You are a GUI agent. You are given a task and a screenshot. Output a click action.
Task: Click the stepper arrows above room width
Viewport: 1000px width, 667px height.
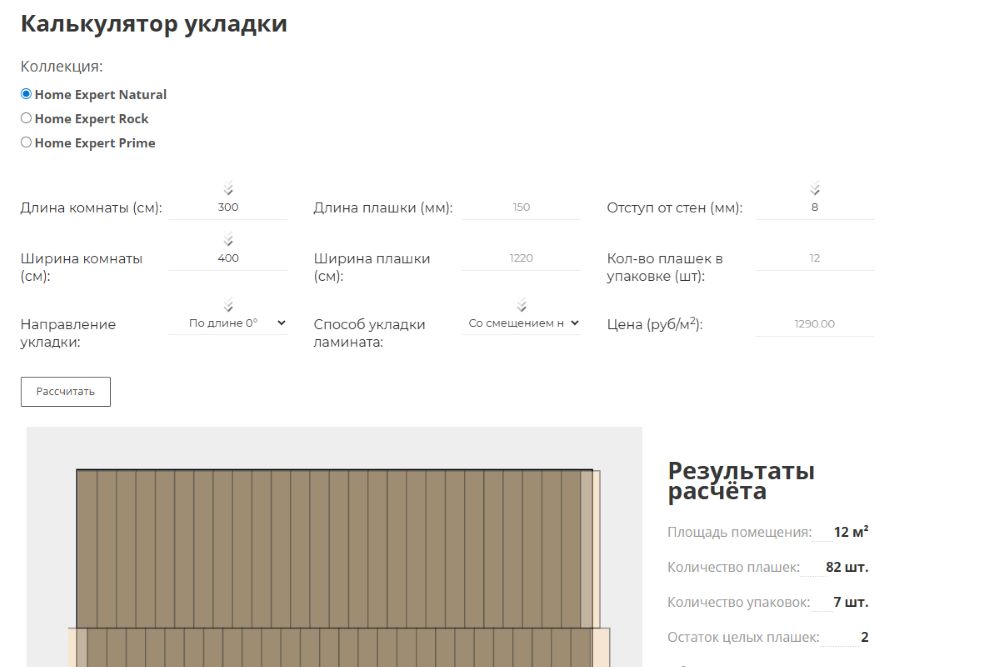229,240
